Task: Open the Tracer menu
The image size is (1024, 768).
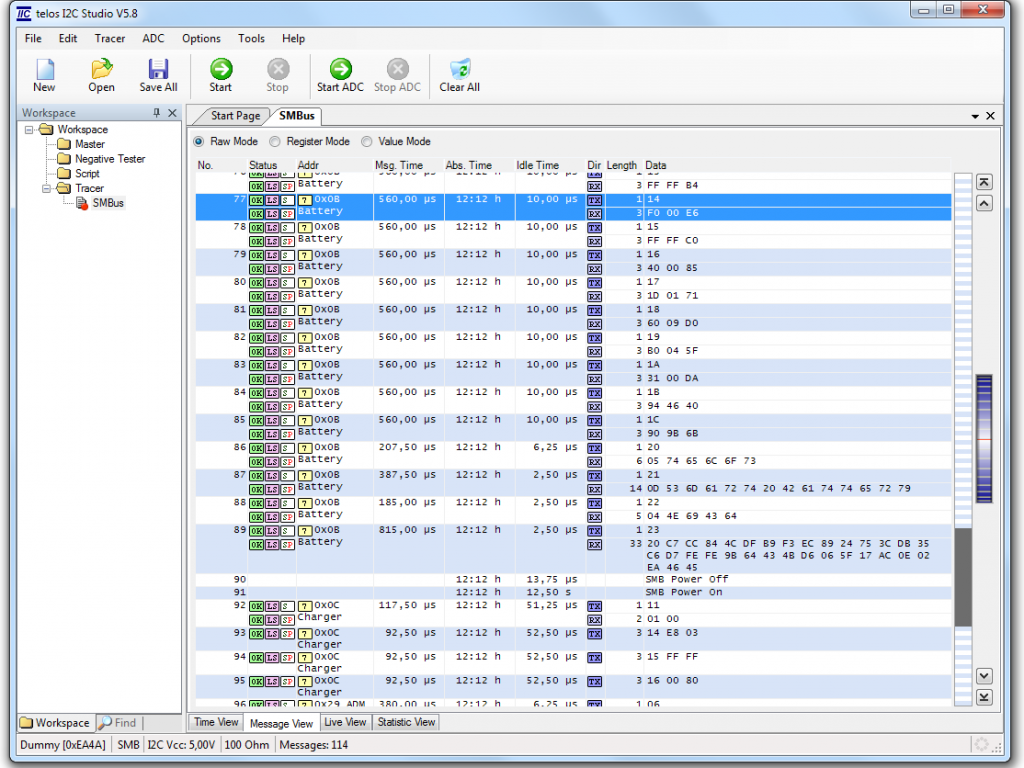Action: coord(110,39)
